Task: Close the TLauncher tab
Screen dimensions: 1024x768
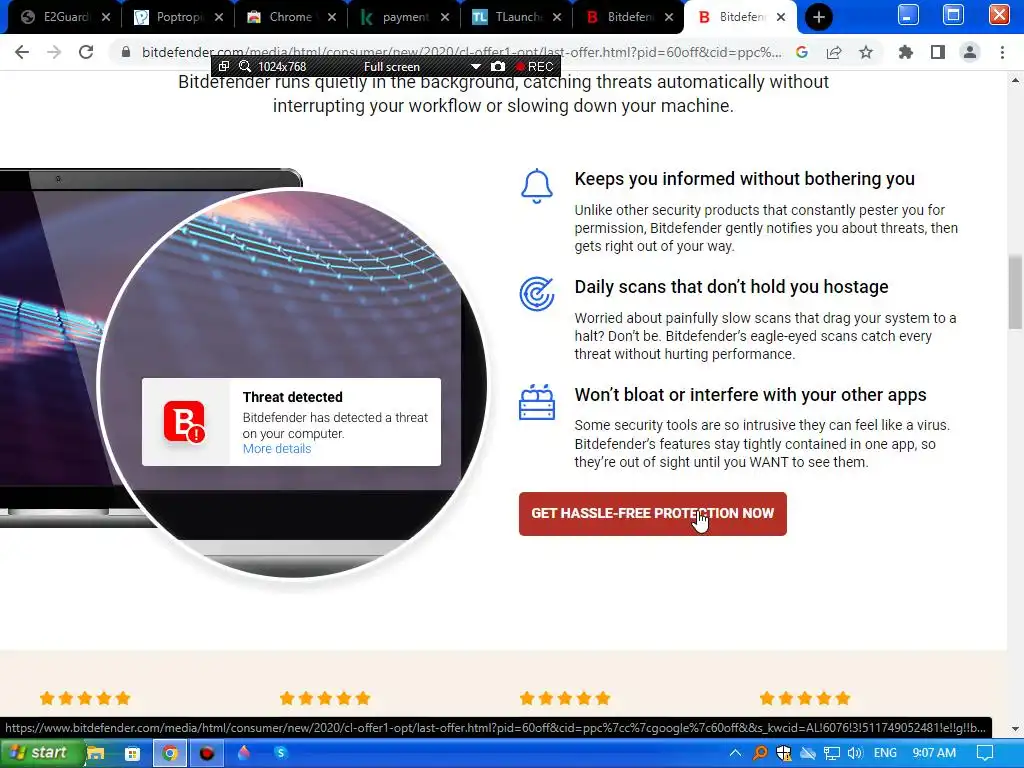Action: (557, 17)
